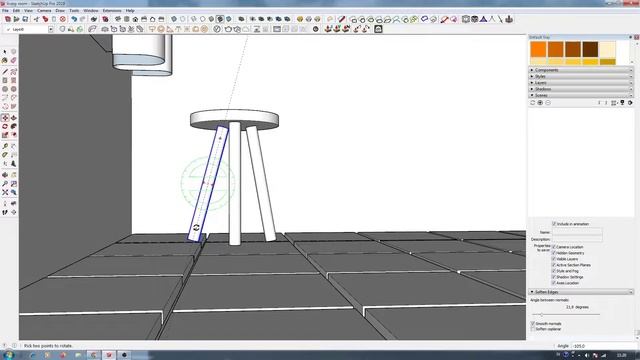Viewport: 640px width, 360px height.
Task: Toggle Hidden Geometry checkbox
Action: pos(554,253)
